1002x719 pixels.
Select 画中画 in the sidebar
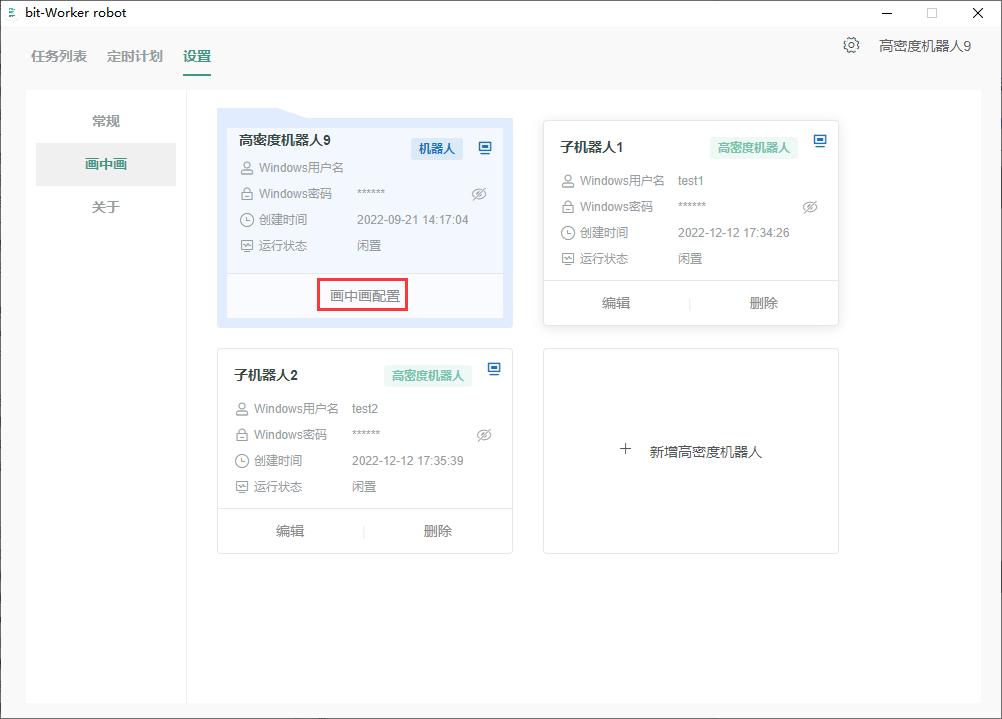[106, 164]
